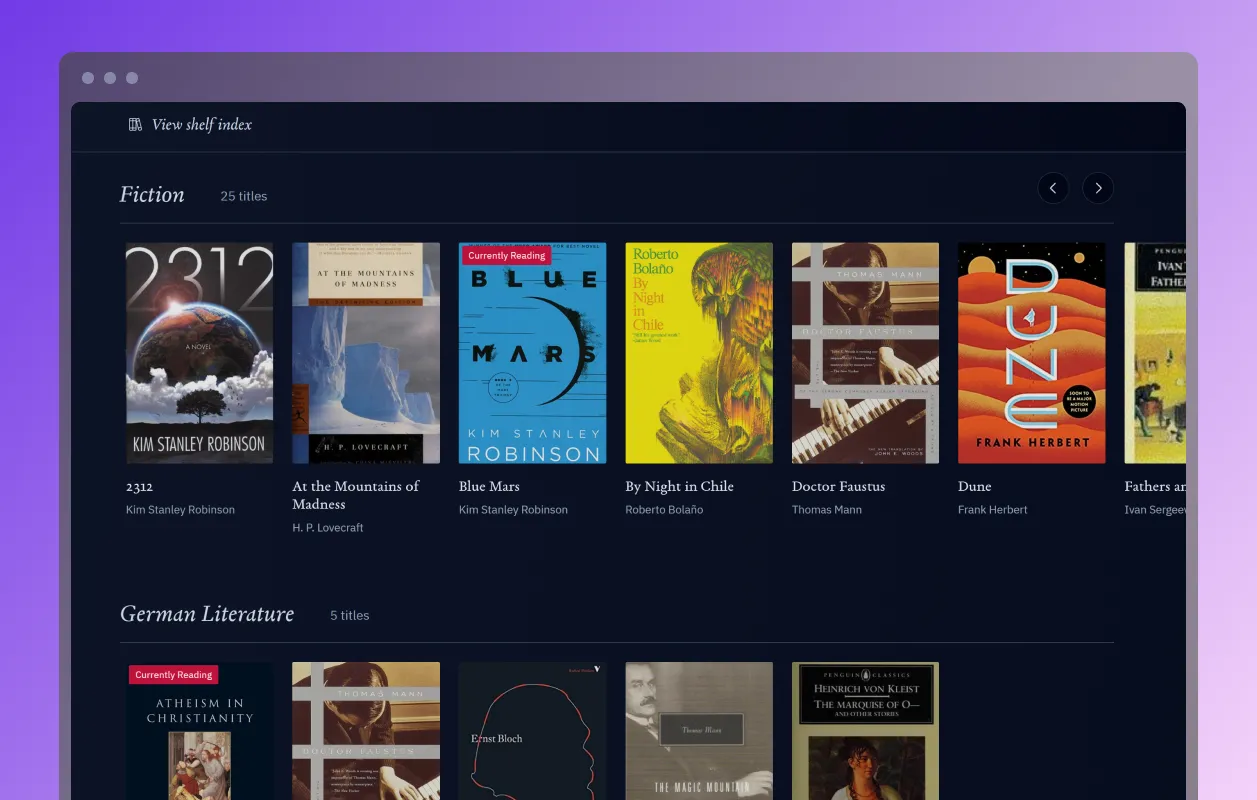
Task: Select the Currently Reading badge on Blue Mars
Action: tap(506, 255)
